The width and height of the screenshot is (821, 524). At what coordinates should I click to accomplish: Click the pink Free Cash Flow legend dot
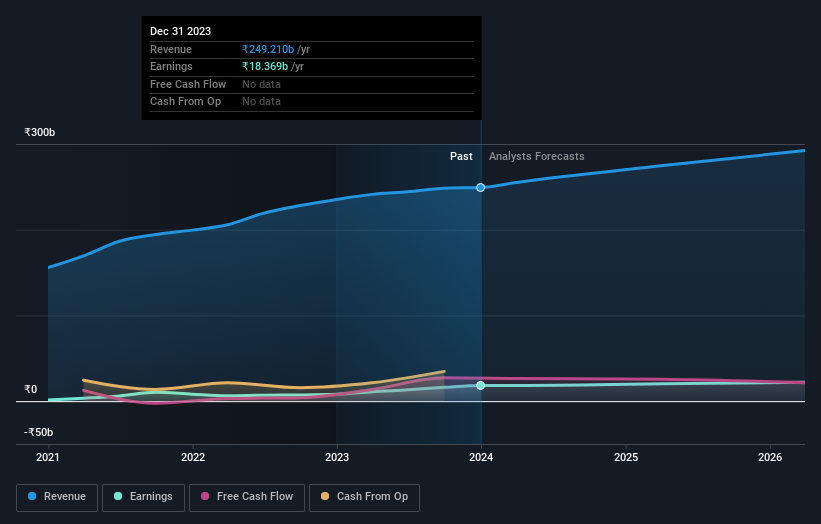[205, 496]
